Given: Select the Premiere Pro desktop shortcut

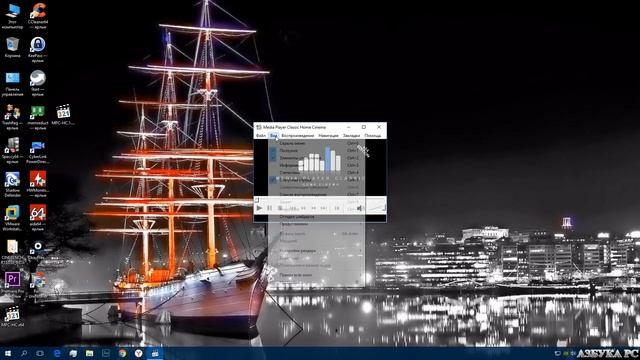Looking at the screenshot, I should click(x=12, y=284).
